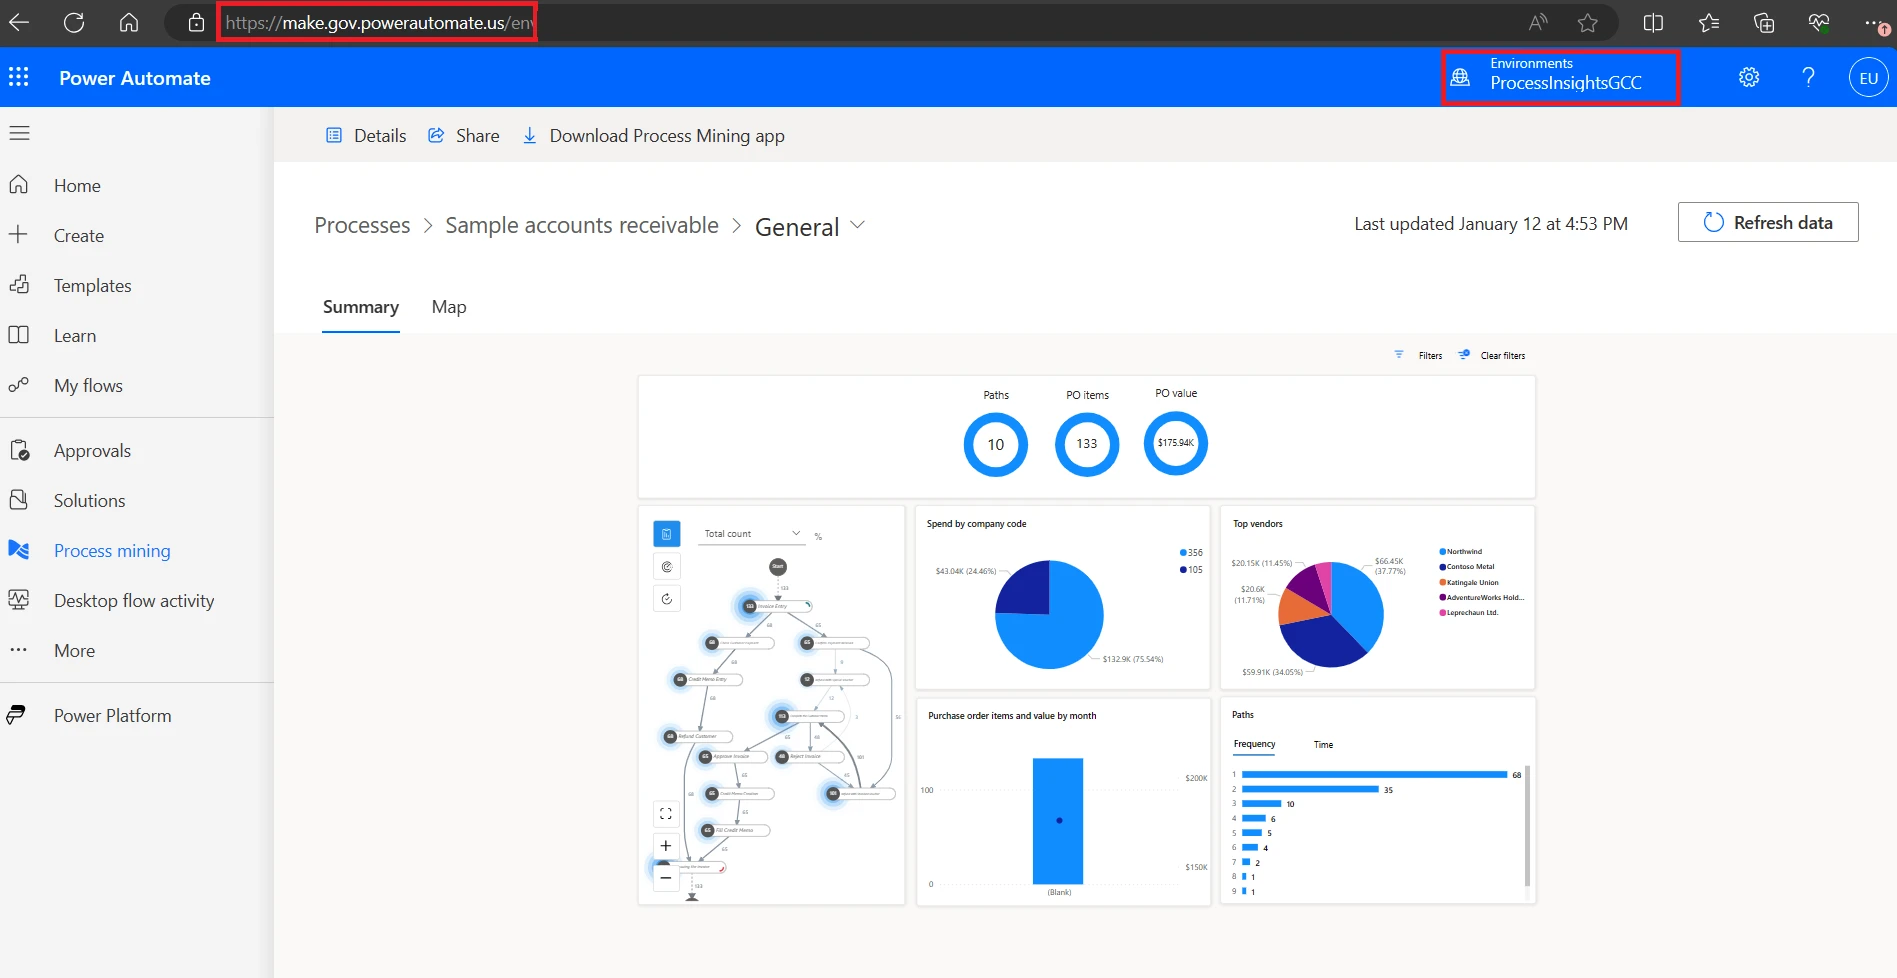Click the Paths chart vertical scrollbar
Screen dimensions: 1897x978
coord(1527,826)
